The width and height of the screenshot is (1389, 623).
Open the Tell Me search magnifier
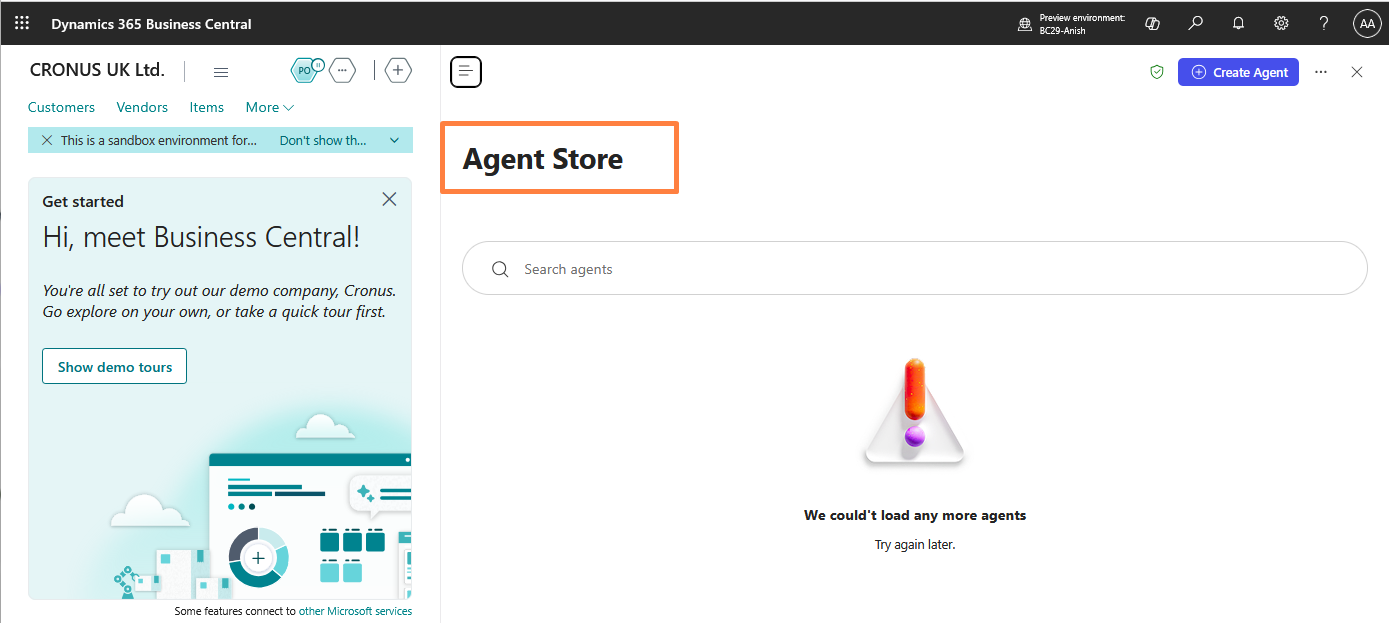click(1195, 23)
